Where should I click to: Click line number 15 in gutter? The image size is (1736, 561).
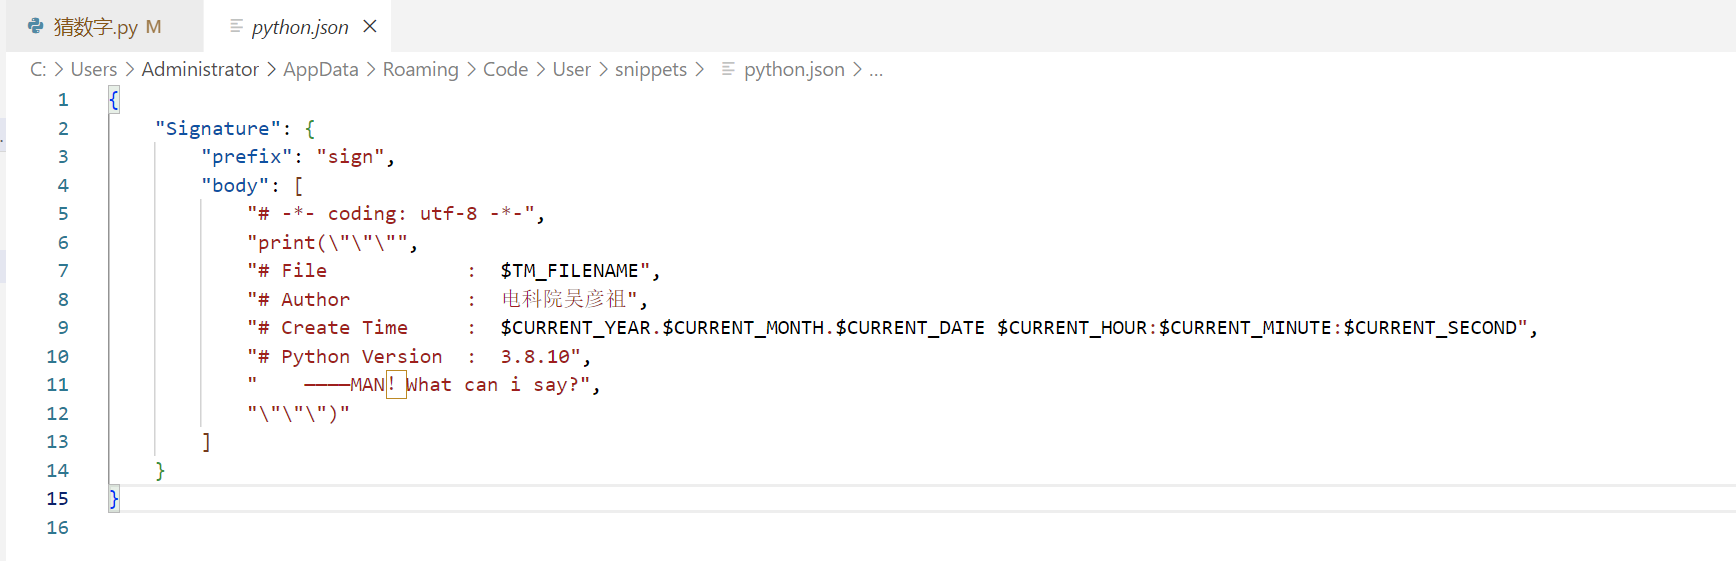click(x=58, y=499)
